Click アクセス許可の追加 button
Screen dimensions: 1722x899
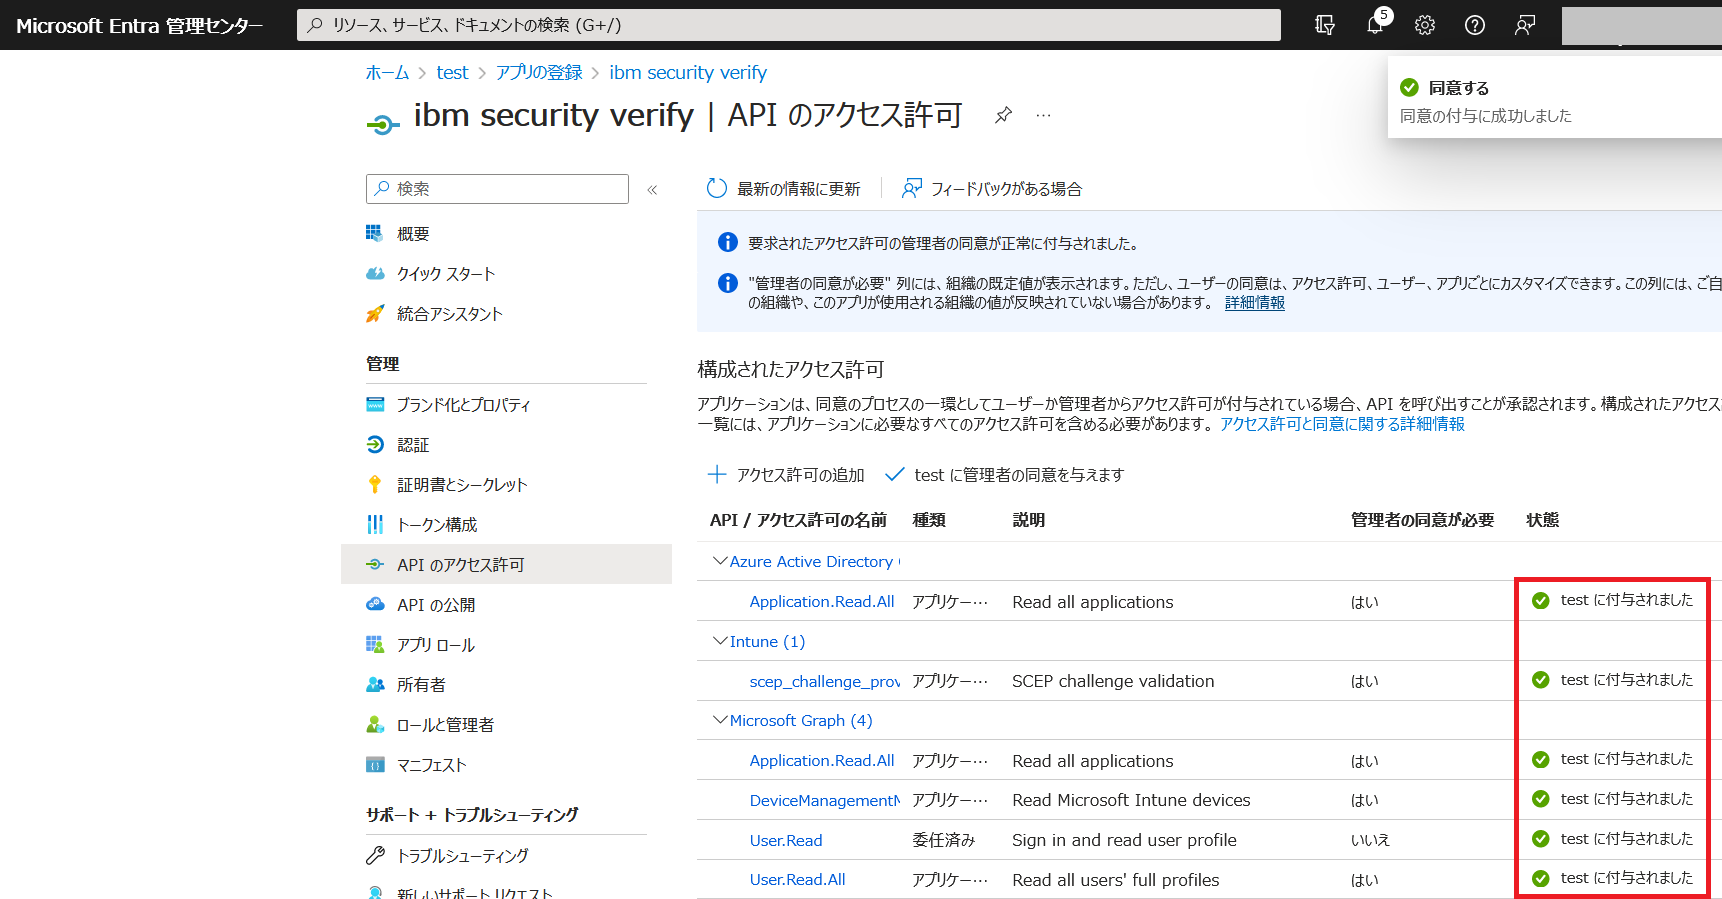(x=786, y=474)
